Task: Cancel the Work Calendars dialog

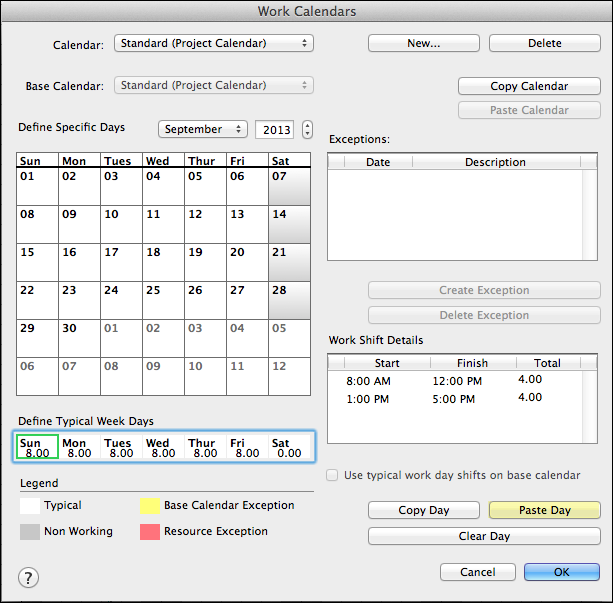Action: pos(475,572)
